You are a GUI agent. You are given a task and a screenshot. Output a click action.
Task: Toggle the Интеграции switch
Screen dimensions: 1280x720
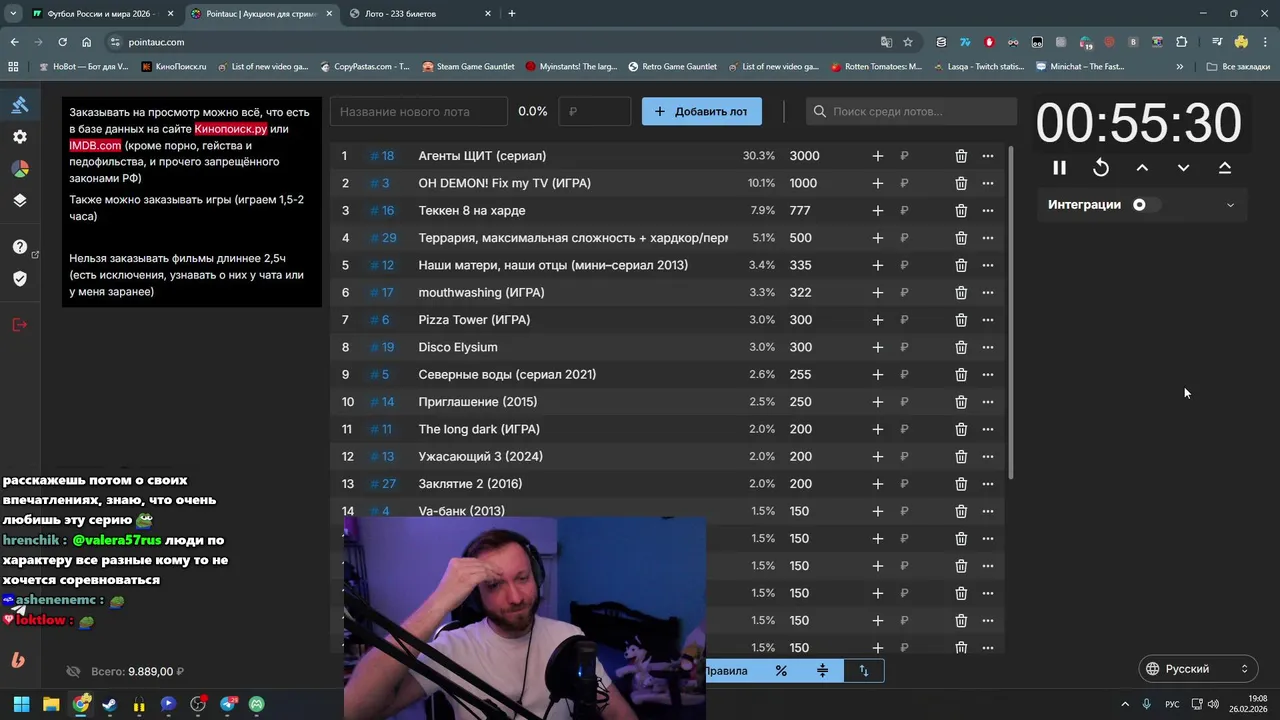tap(1146, 205)
